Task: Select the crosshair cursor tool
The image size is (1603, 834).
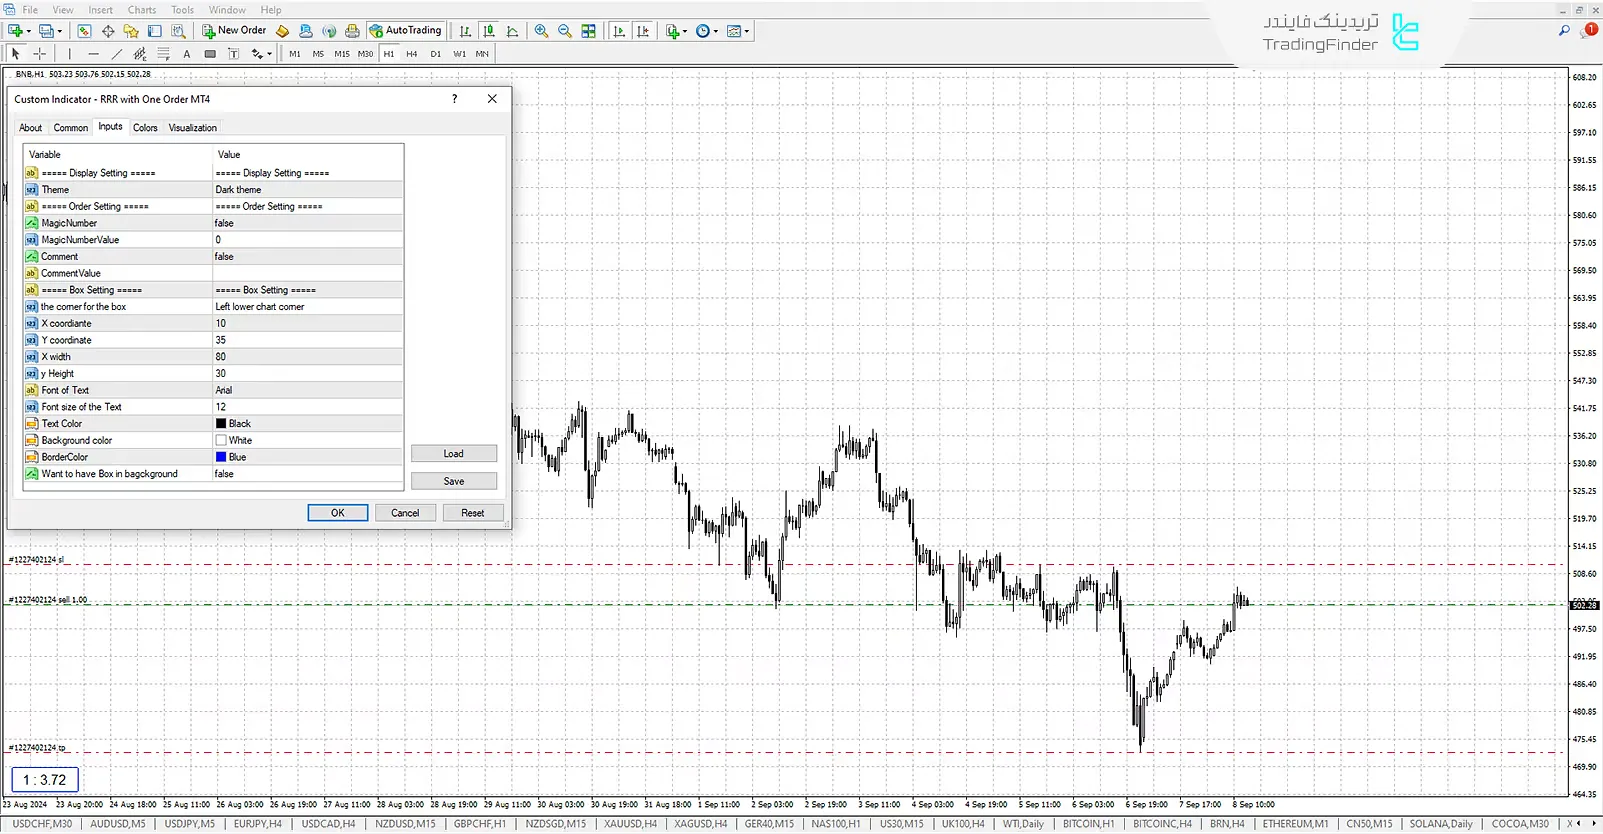Action: click(40, 54)
